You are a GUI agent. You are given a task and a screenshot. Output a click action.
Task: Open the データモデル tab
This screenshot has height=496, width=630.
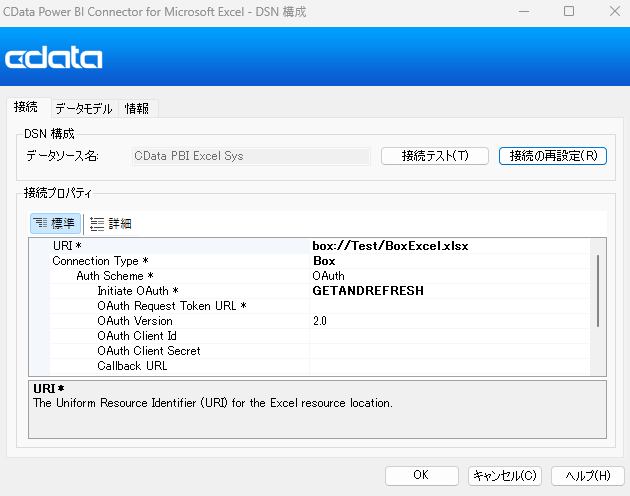(x=83, y=108)
